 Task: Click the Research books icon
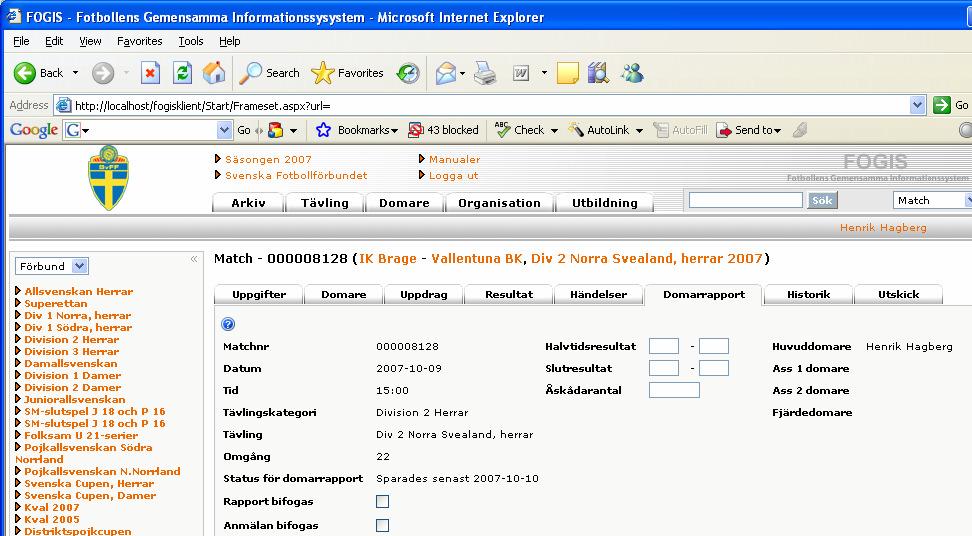pyautogui.click(x=598, y=73)
